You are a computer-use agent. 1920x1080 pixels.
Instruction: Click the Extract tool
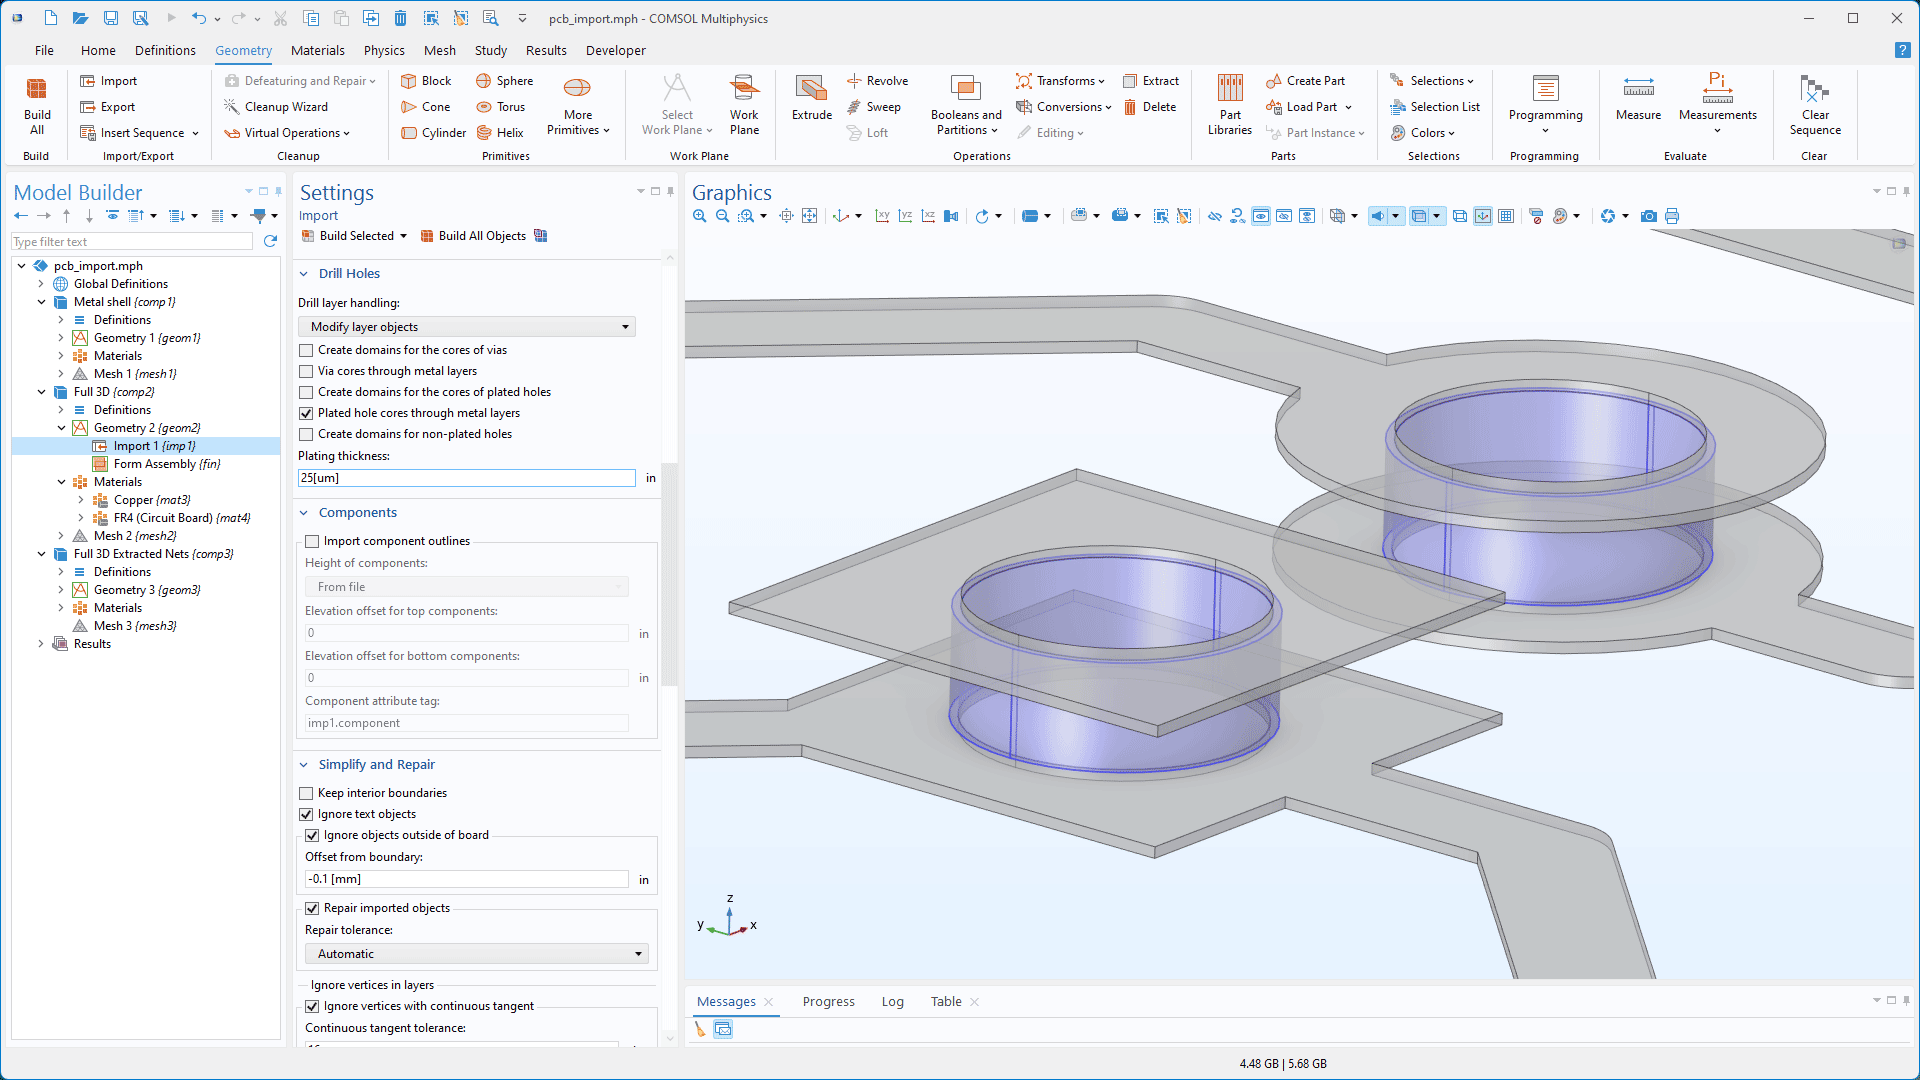tap(1151, 81)
